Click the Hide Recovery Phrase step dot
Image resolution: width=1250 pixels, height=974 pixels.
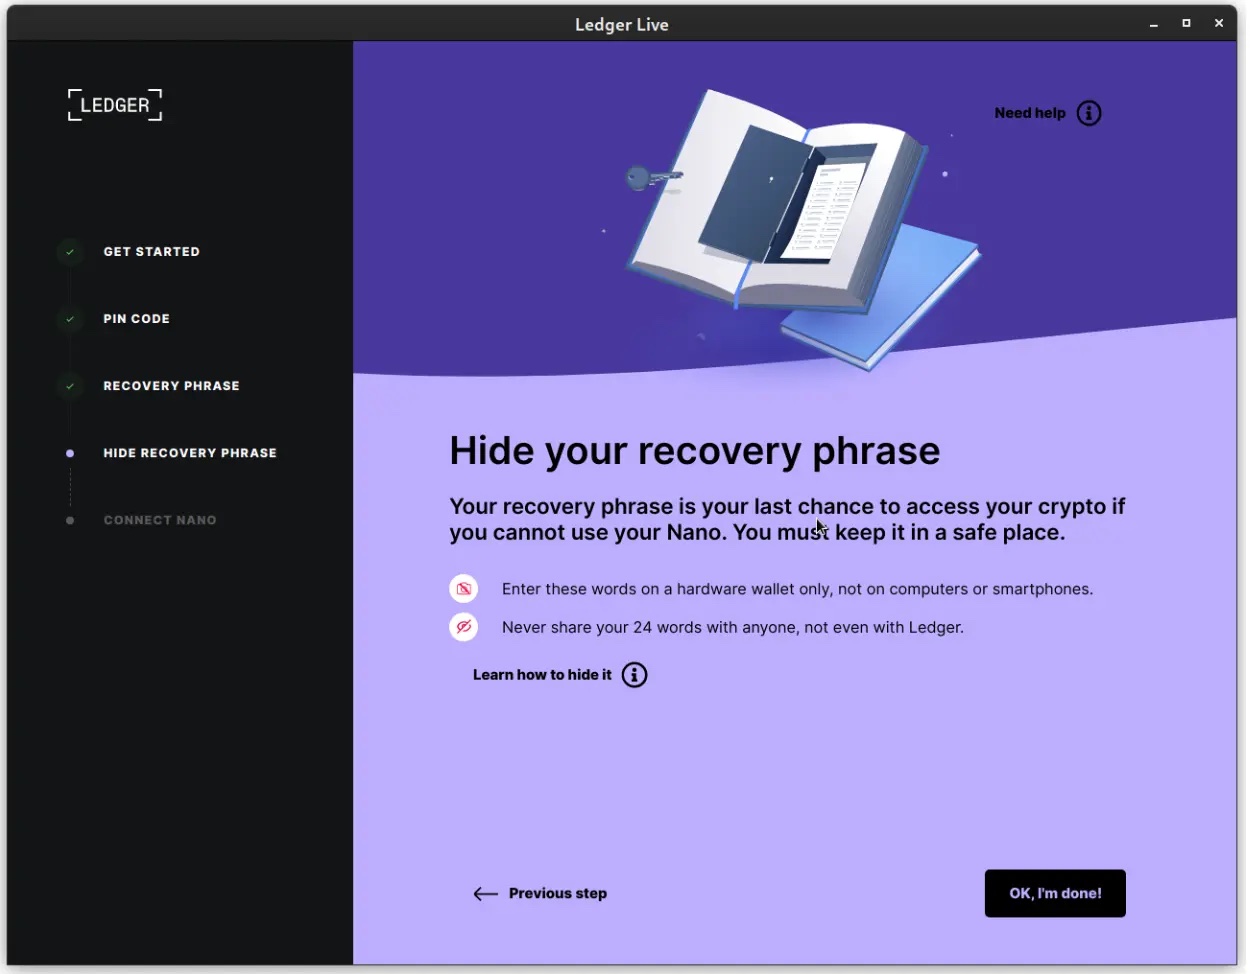[x=70, y=453]
